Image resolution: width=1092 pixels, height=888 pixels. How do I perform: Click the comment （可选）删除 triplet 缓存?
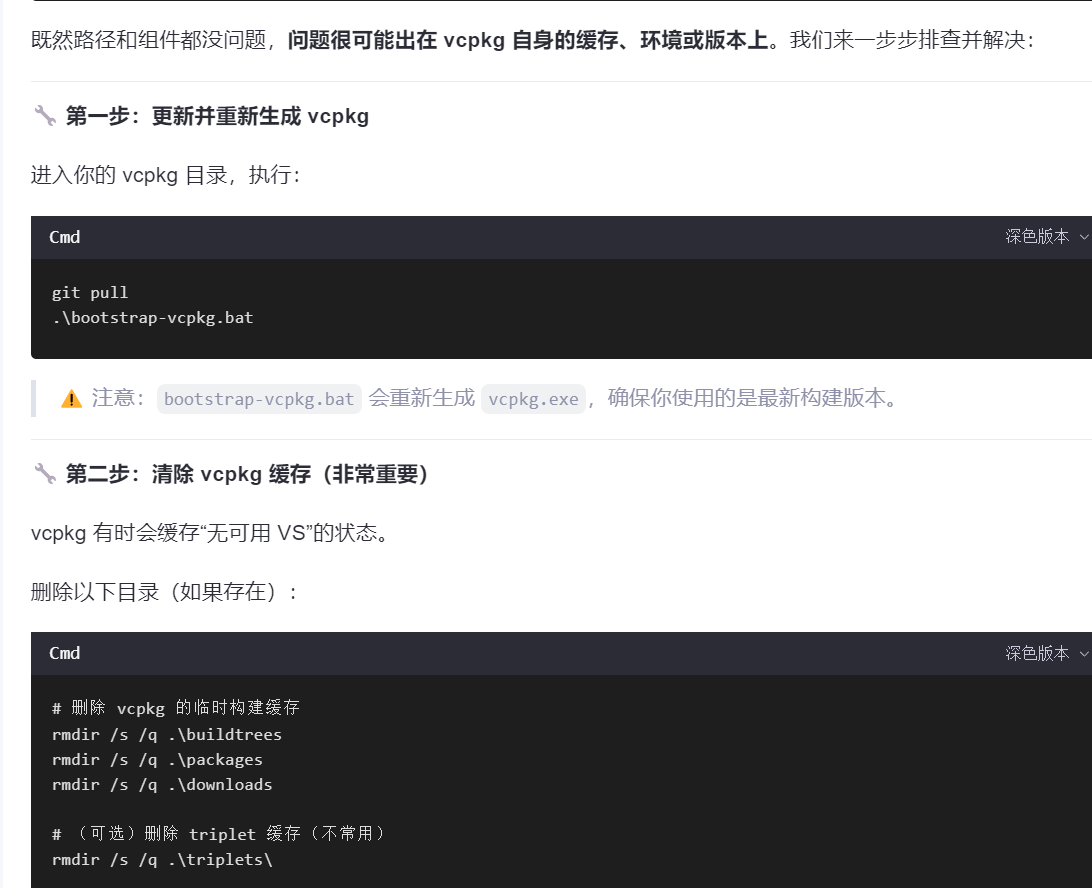point(219,834)
